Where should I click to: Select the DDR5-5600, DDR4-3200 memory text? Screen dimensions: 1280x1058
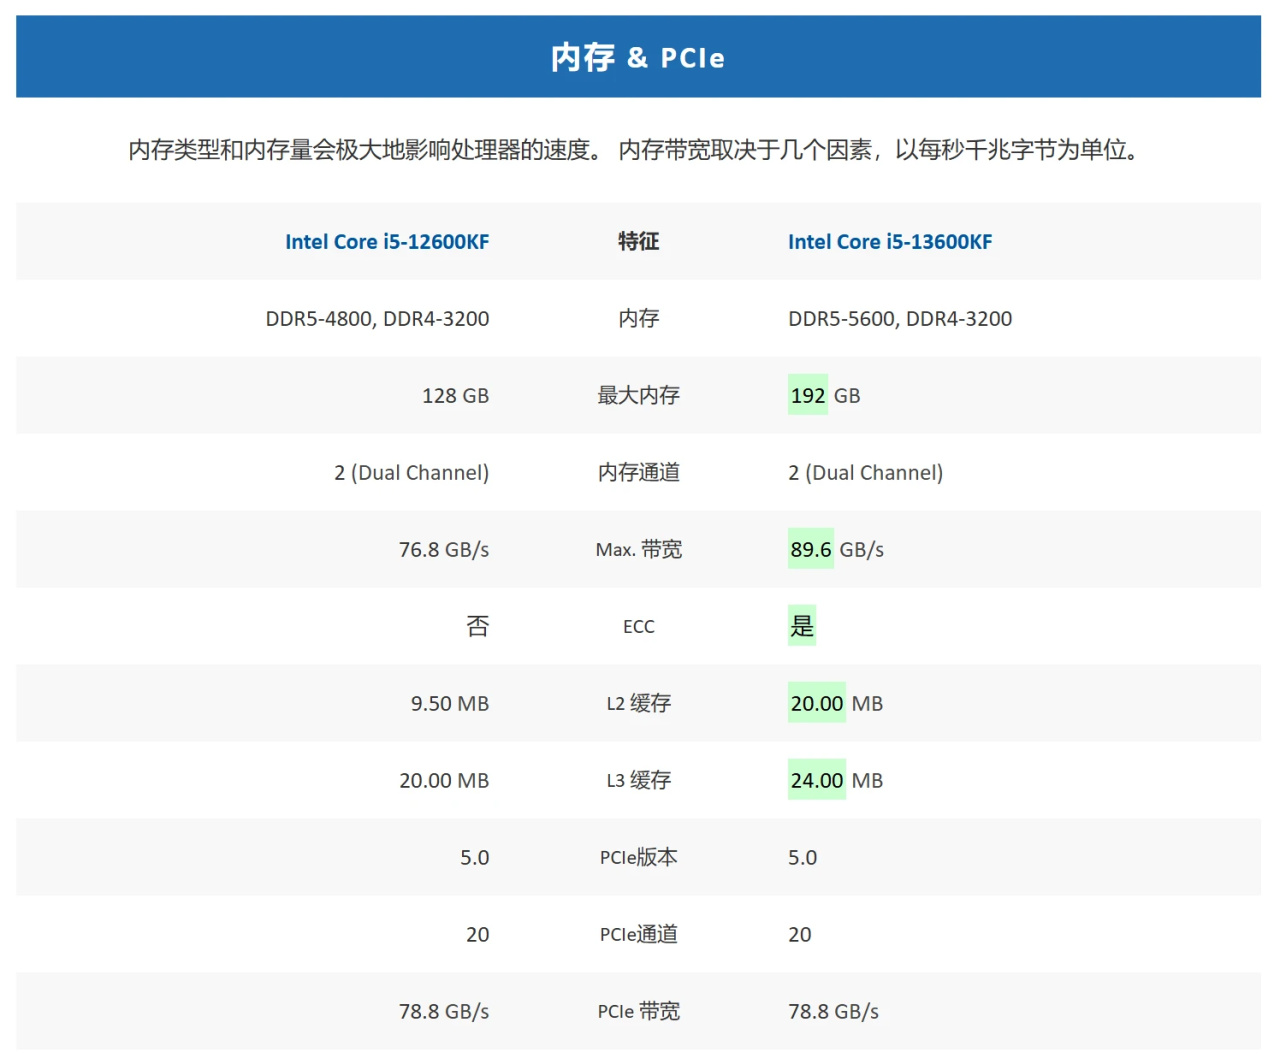[x=900, y=319]
